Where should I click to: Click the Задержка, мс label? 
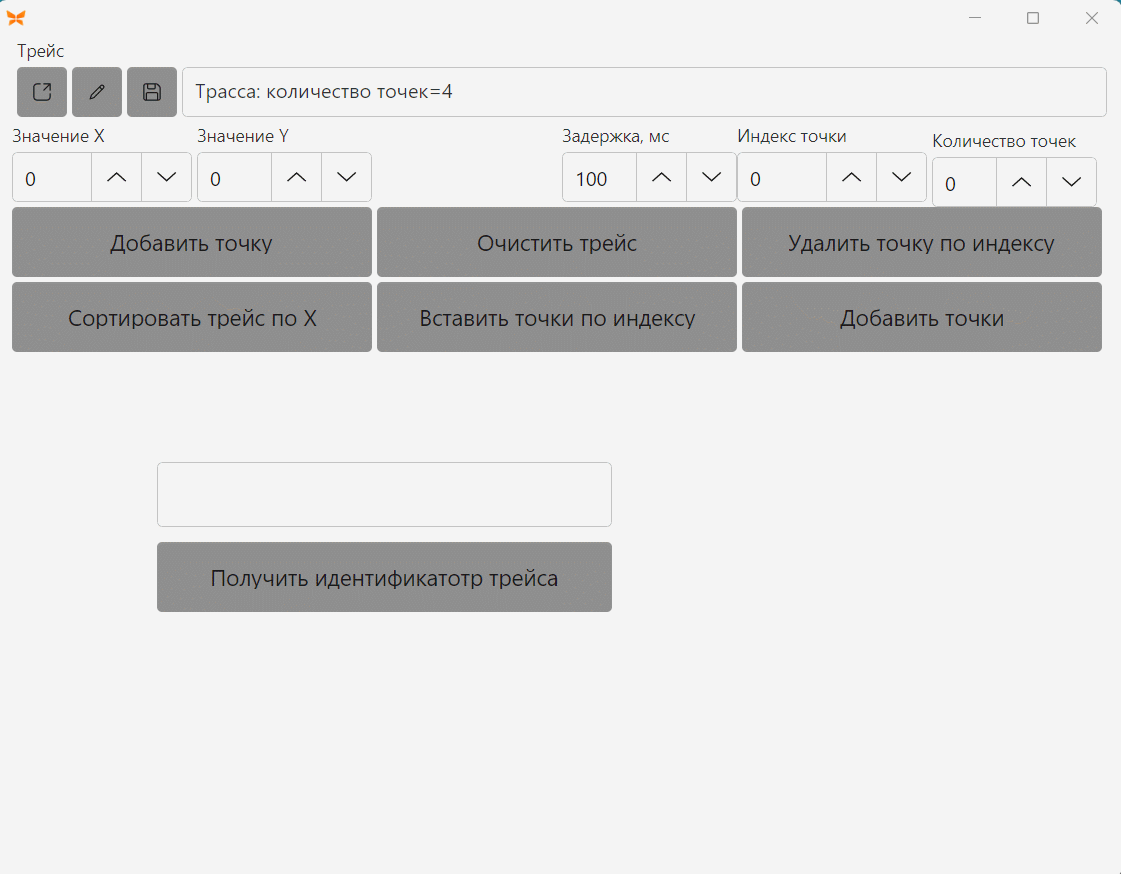[616, 136]
